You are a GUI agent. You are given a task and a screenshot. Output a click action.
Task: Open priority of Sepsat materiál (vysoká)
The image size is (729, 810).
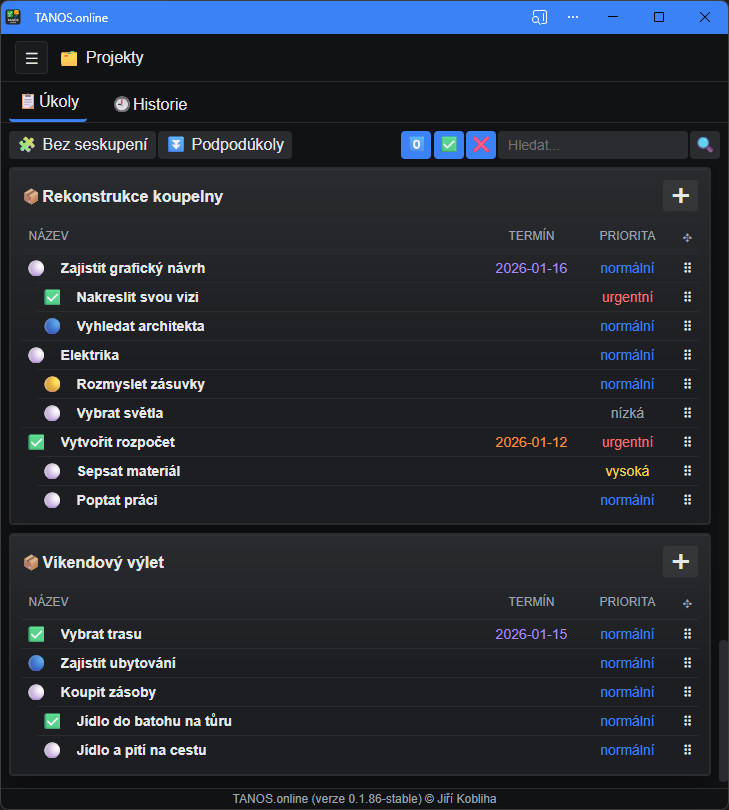click(x=627, y=471)
